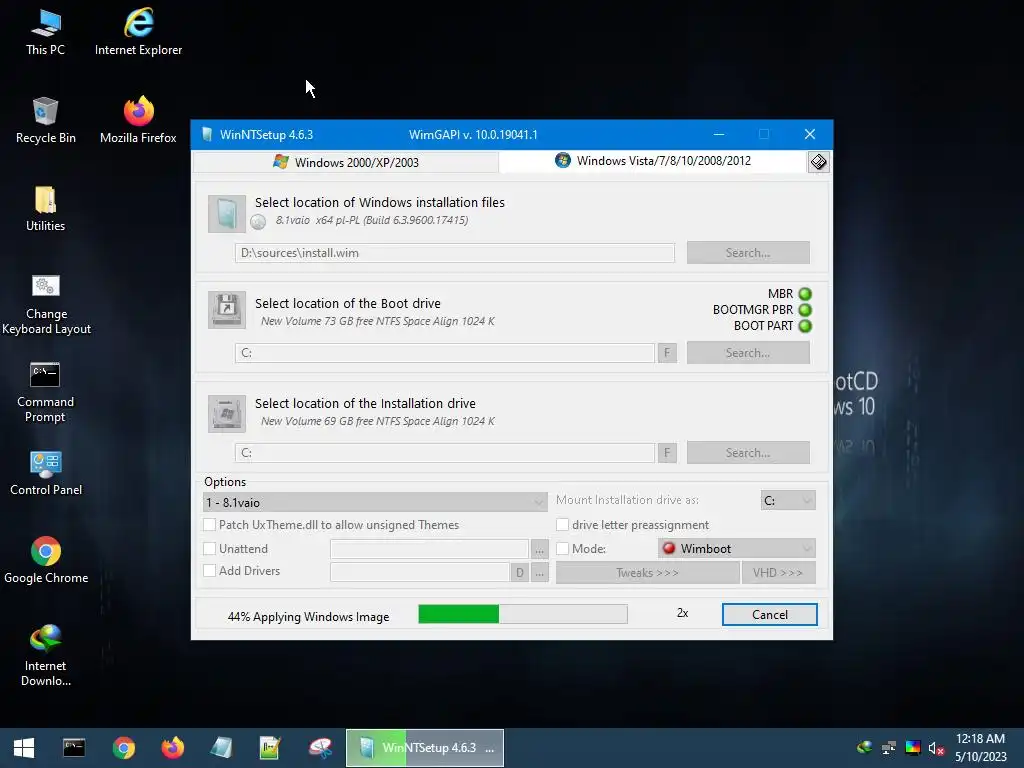
Task: Click the Windows Start button
Action: coord(24,748)
